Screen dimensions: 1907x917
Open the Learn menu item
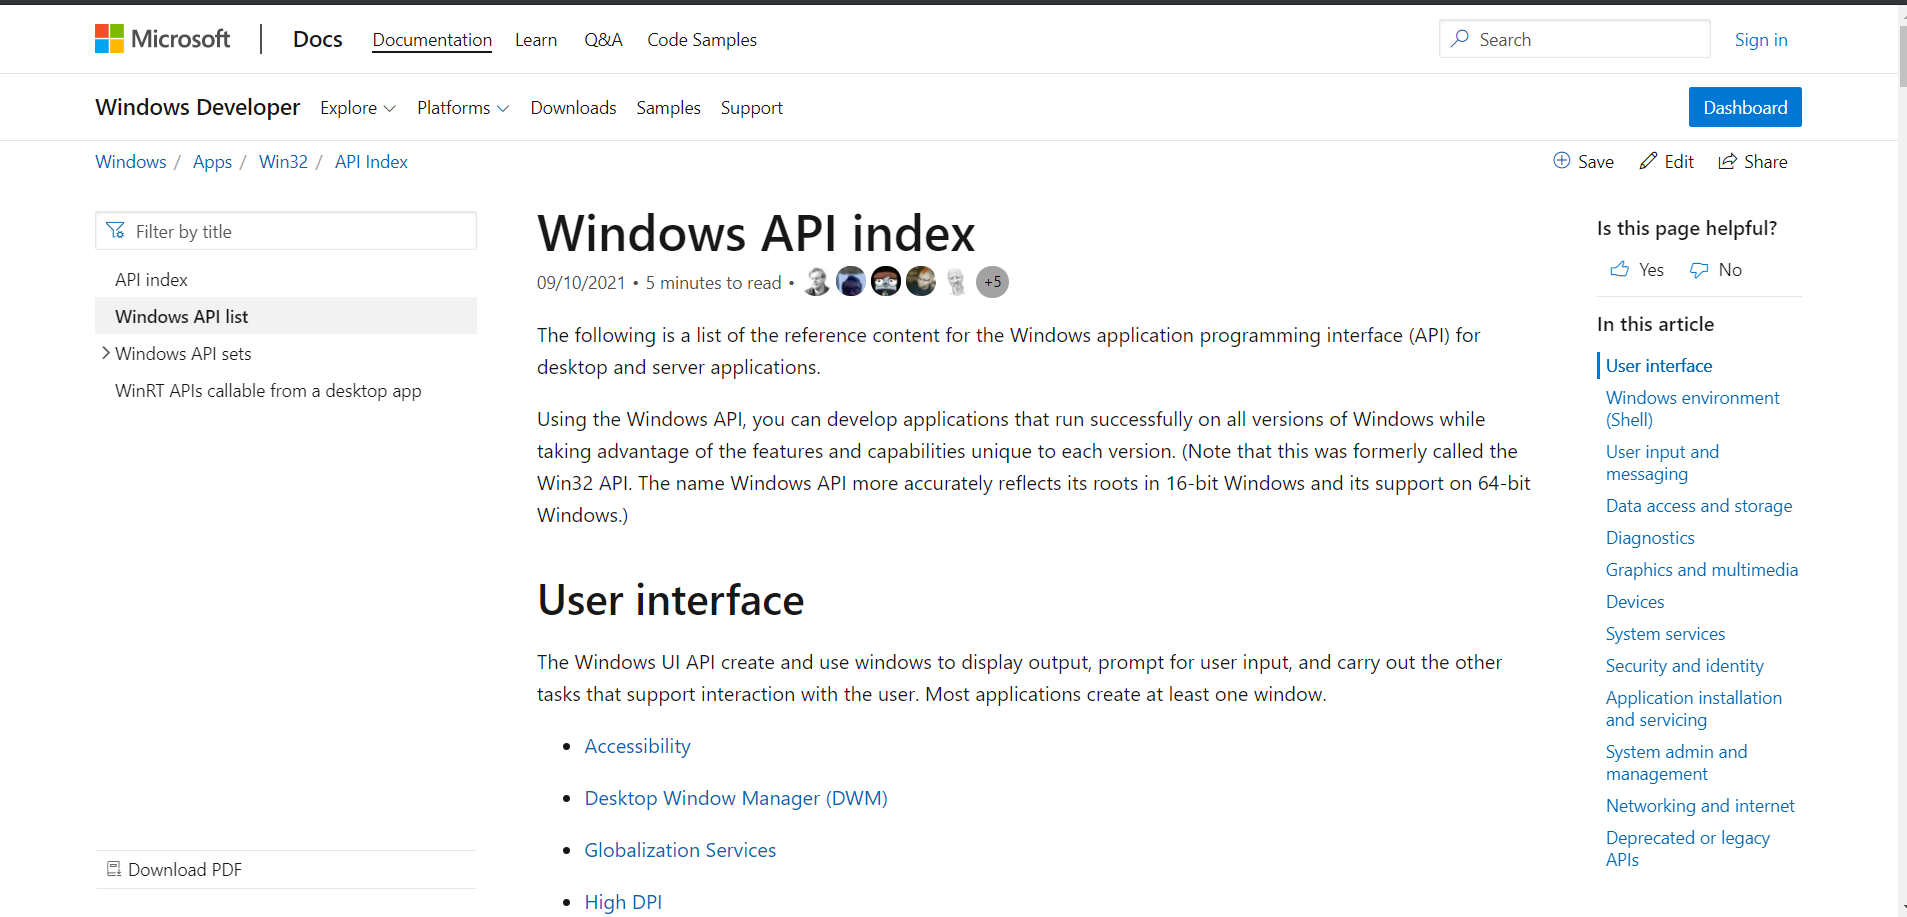(536, 40)
